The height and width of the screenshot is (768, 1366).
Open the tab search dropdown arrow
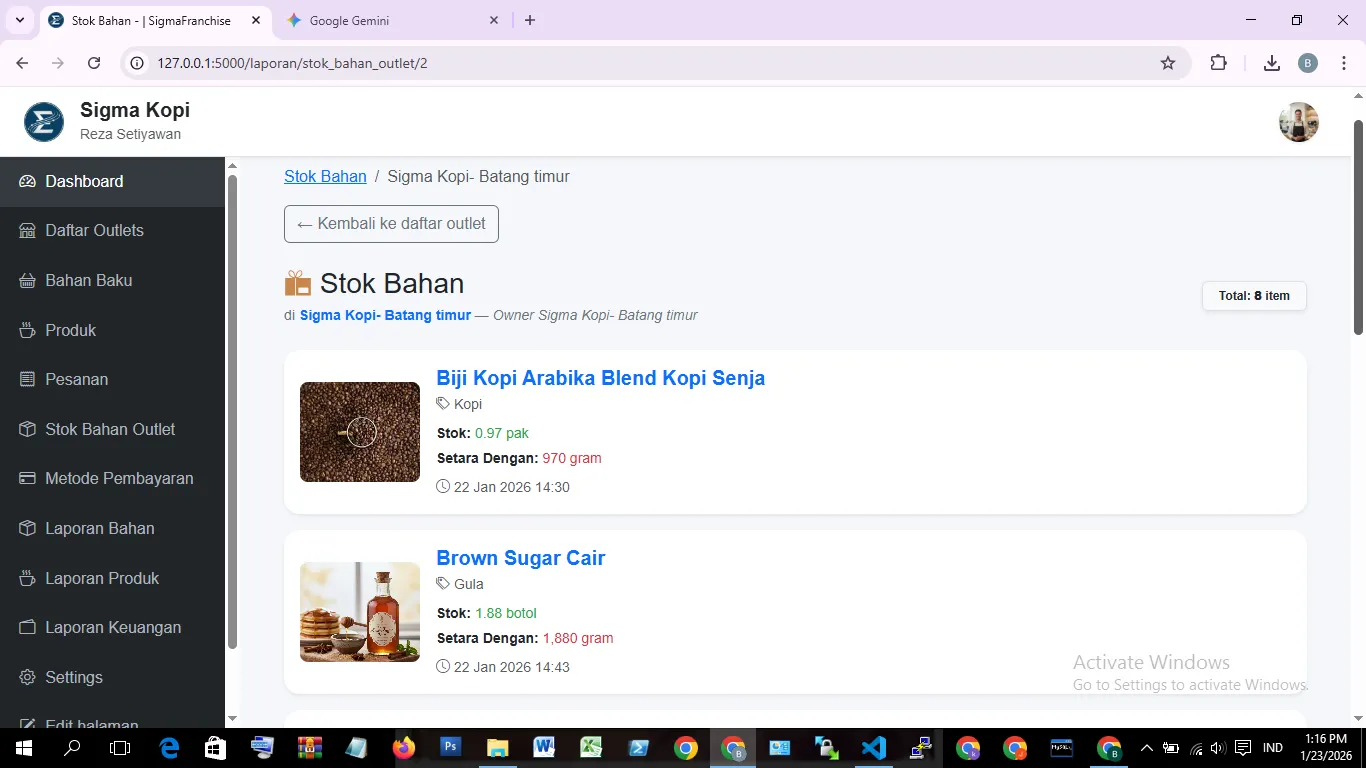[19, 20]
